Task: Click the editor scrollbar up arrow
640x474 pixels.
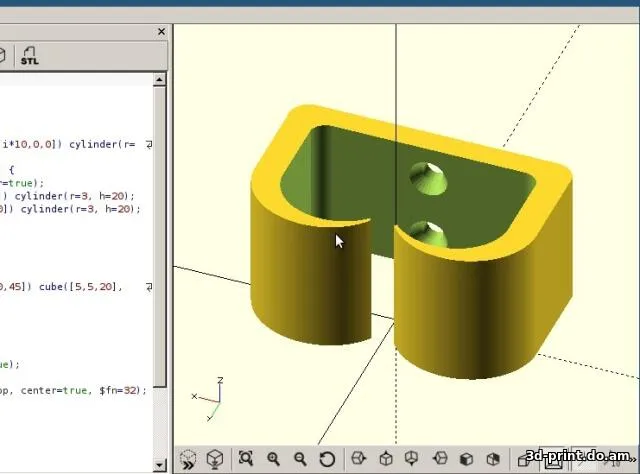Action: coord(160,79)
